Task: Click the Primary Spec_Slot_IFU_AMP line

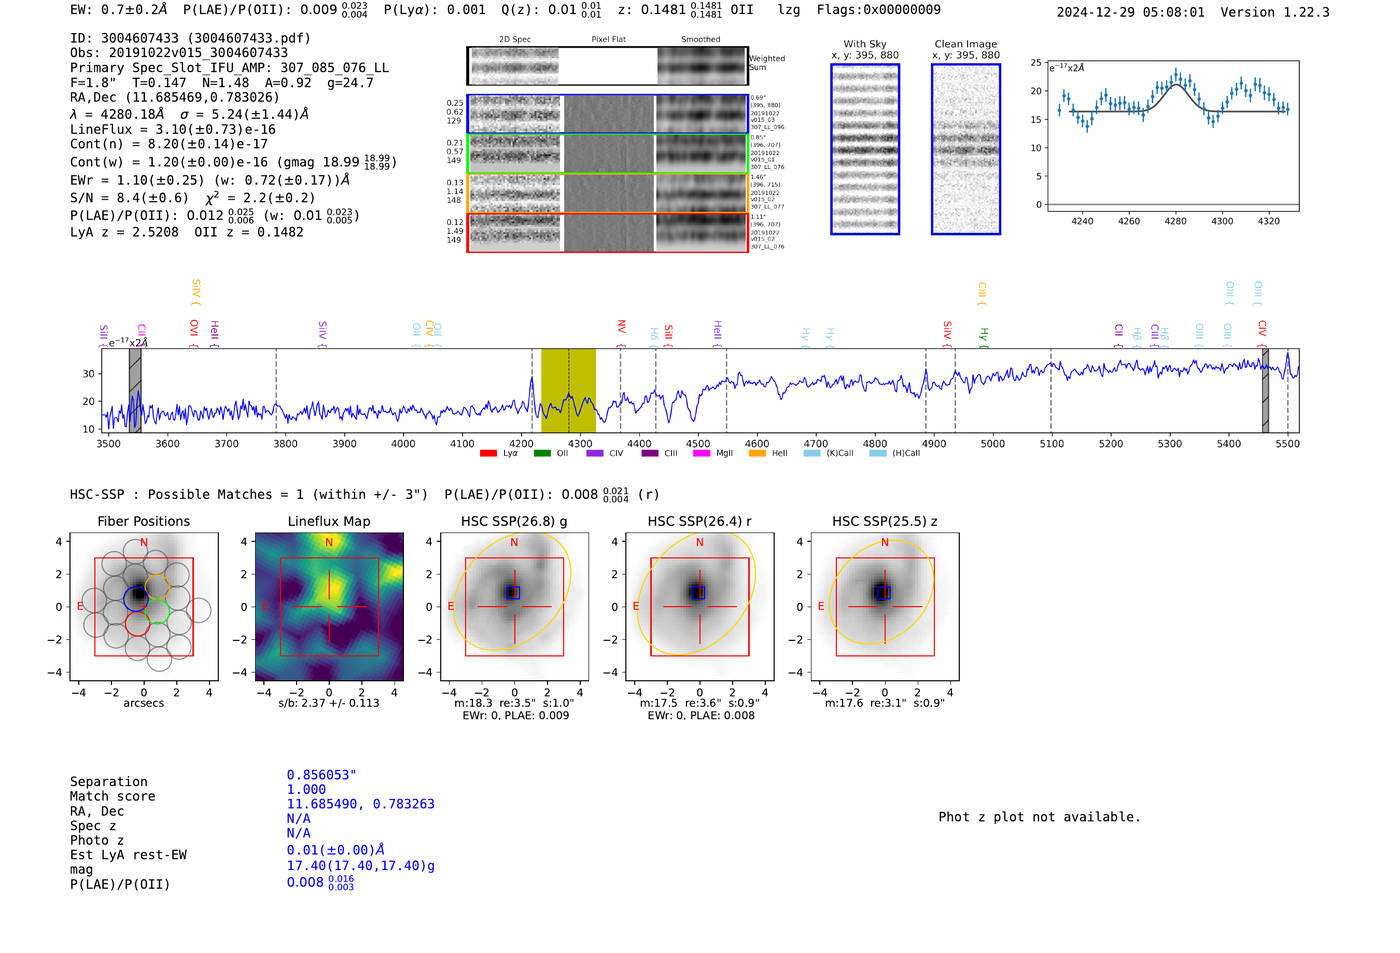Action: click(230, 68)
